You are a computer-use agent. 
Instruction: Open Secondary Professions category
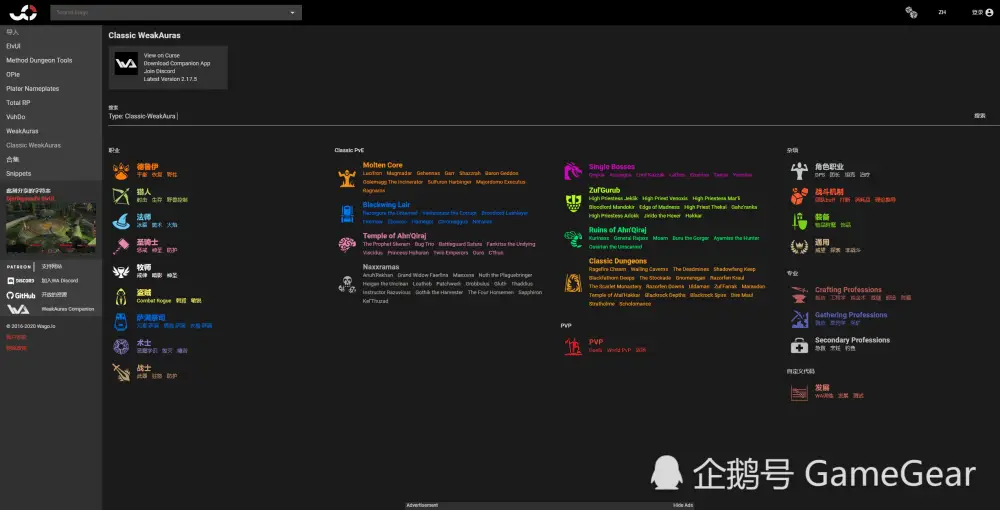coord(852,340)
